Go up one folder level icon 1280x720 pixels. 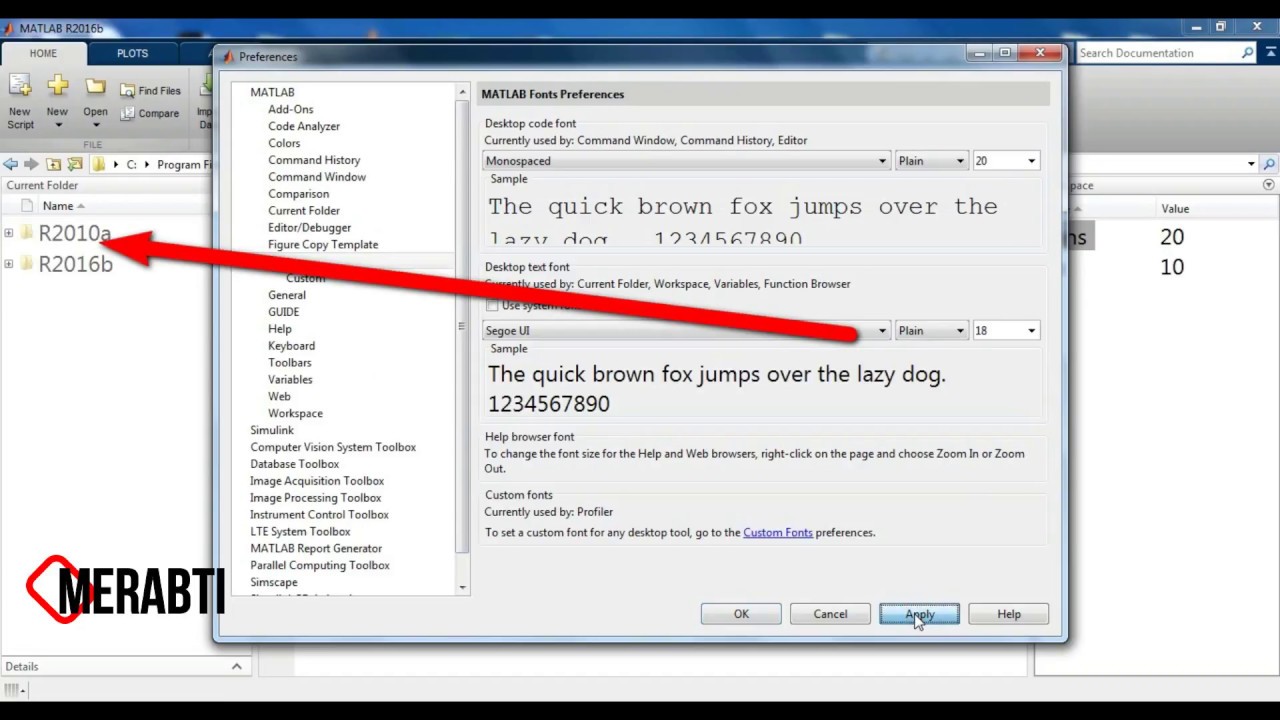pos(53,164)
